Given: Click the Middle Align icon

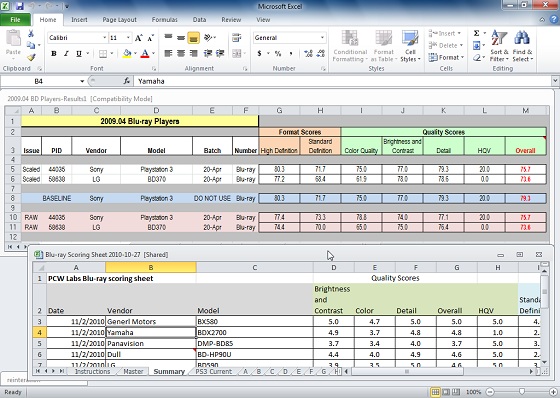Looking at the screenshot, I should tap(181, 37).
